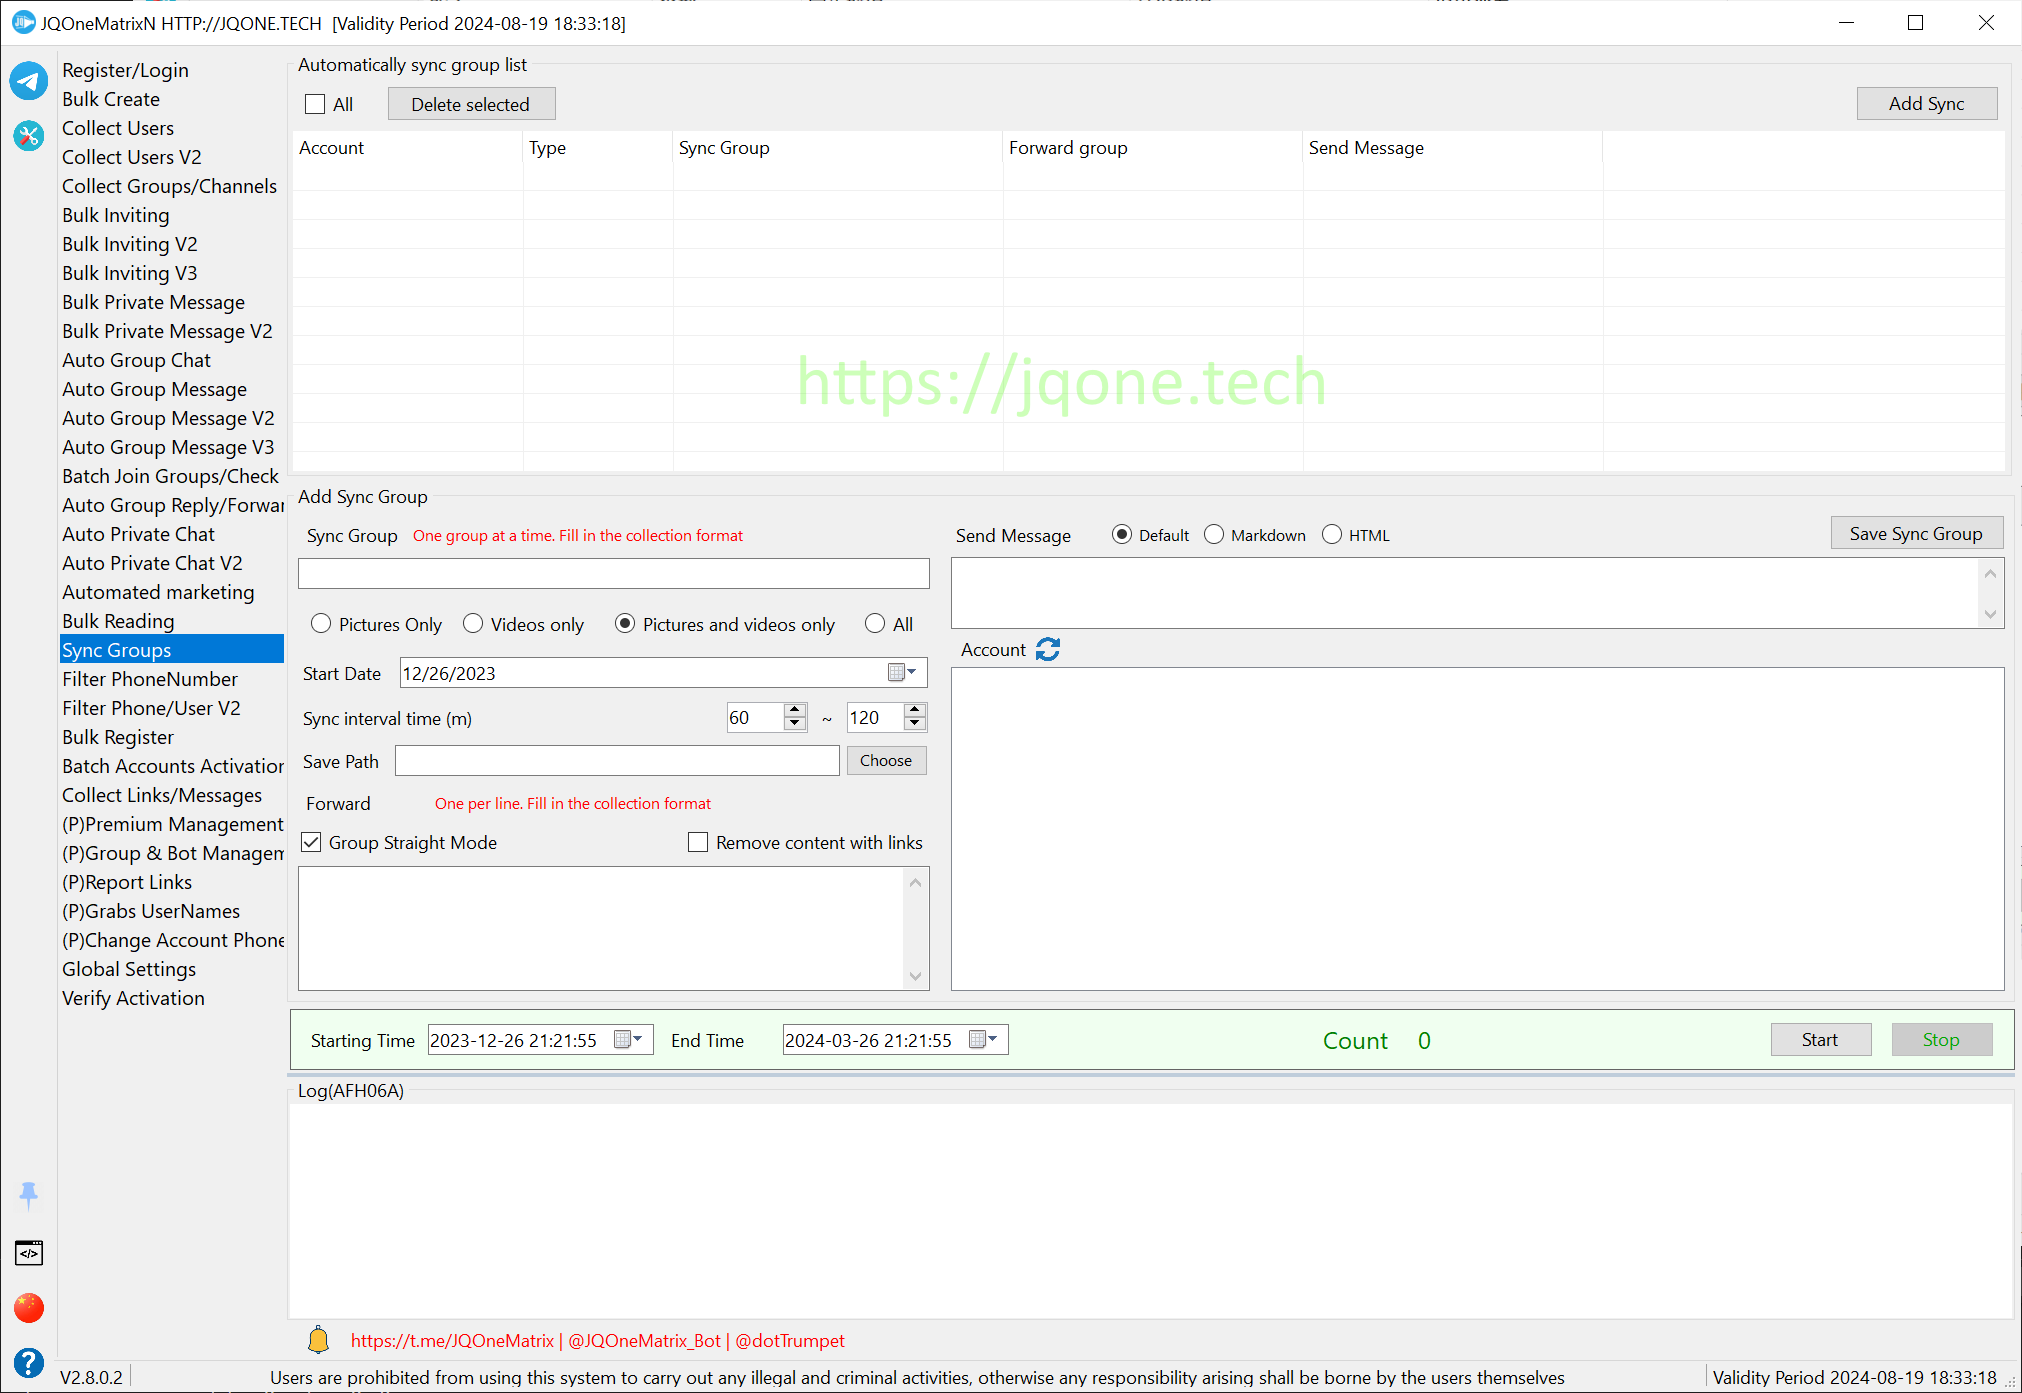Tick the All checkbox in sync list
2022x1393 pixels.
click(x=315, y=104)
